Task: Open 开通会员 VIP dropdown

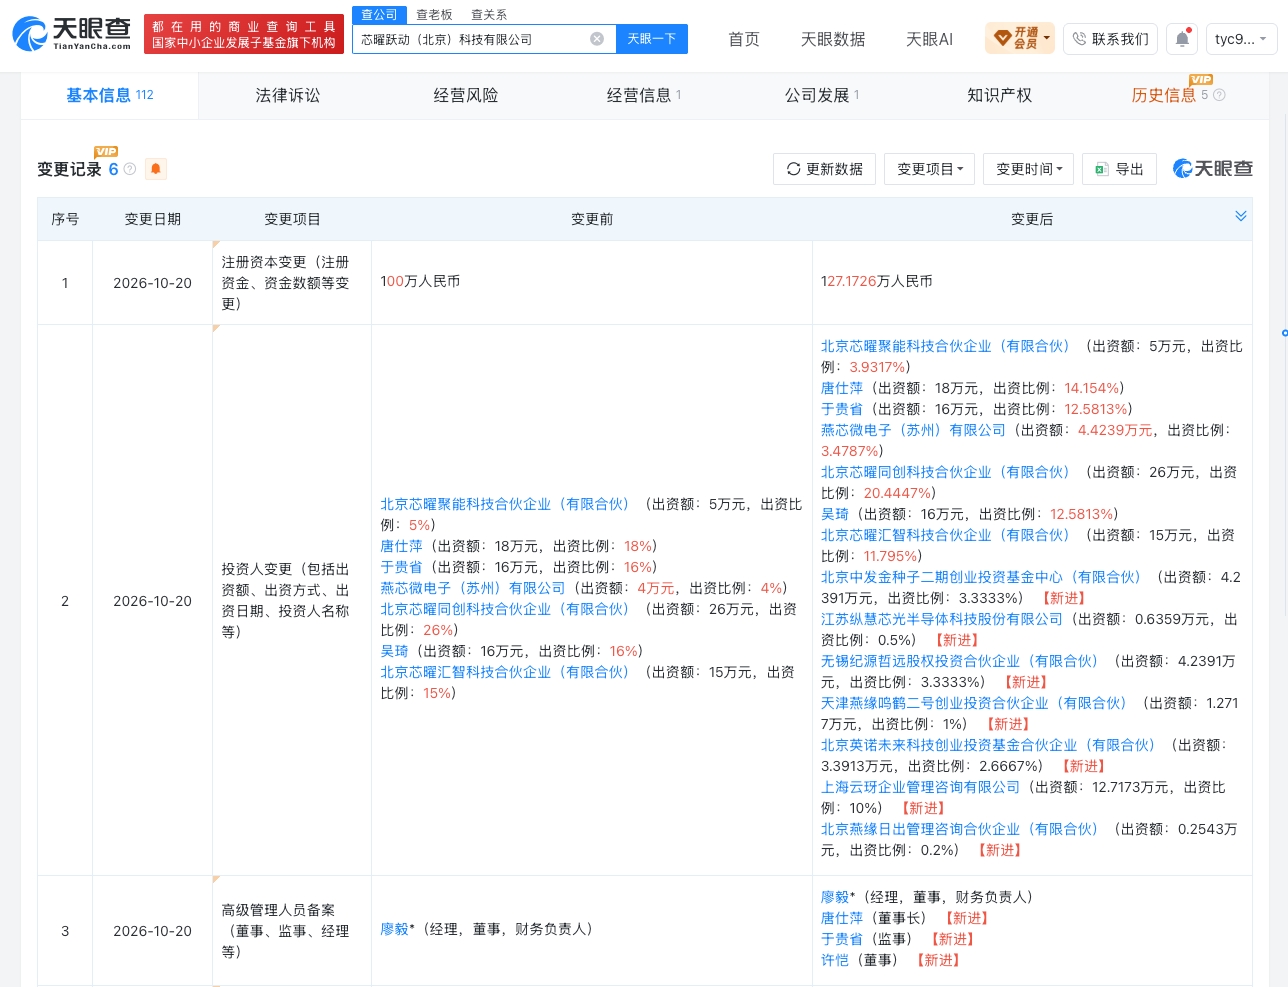Action: (1020, 39)
